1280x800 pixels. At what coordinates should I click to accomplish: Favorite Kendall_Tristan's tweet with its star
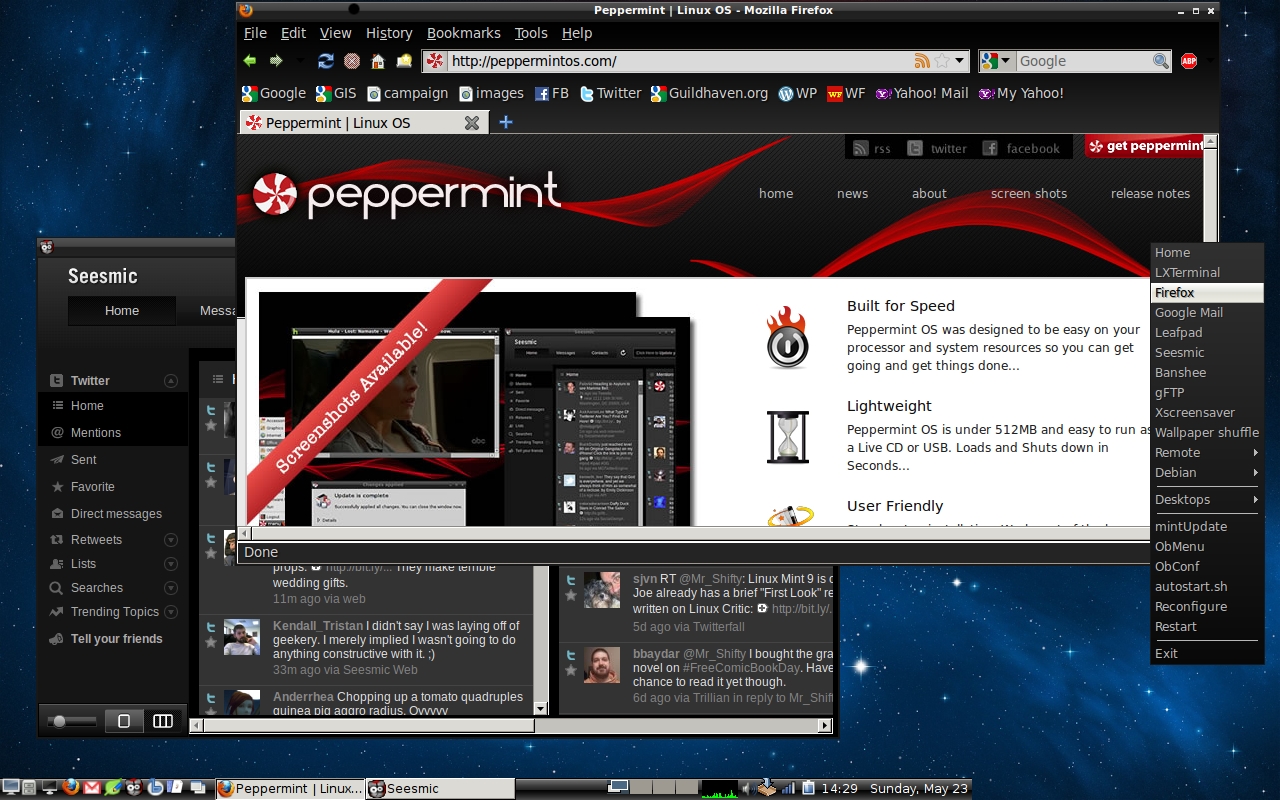[x=211, y=644]
